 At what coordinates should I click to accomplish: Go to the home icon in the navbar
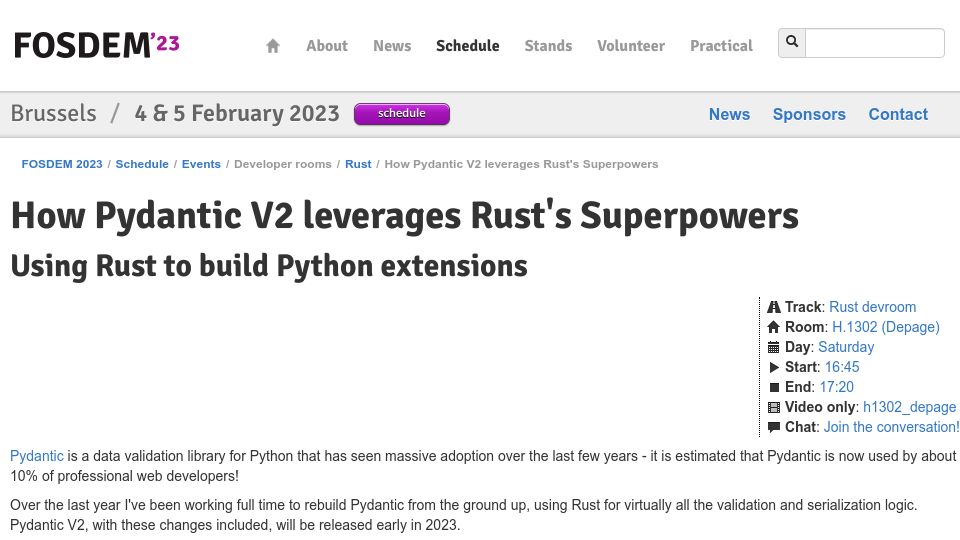(x=273, y=46)
